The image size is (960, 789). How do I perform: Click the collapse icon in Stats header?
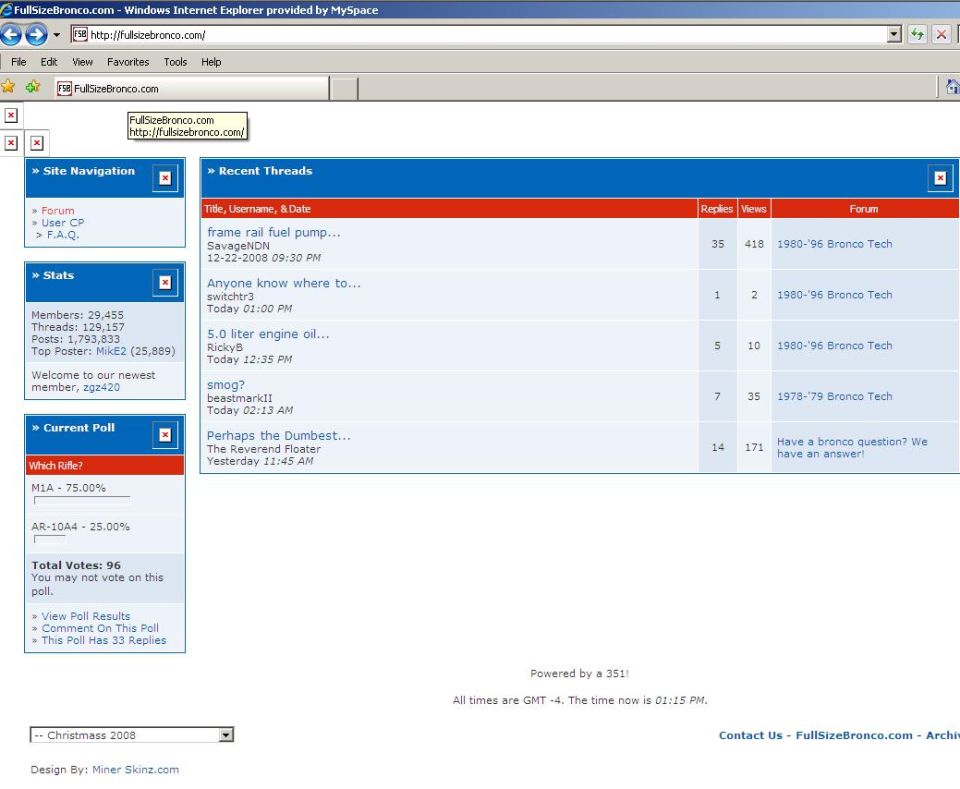[x=165, y=282]
